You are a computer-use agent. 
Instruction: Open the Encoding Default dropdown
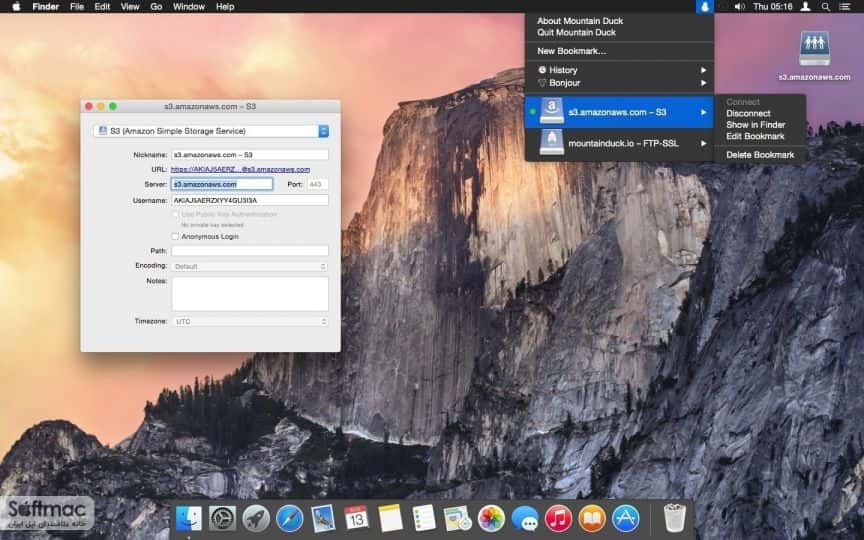(250, 266)
